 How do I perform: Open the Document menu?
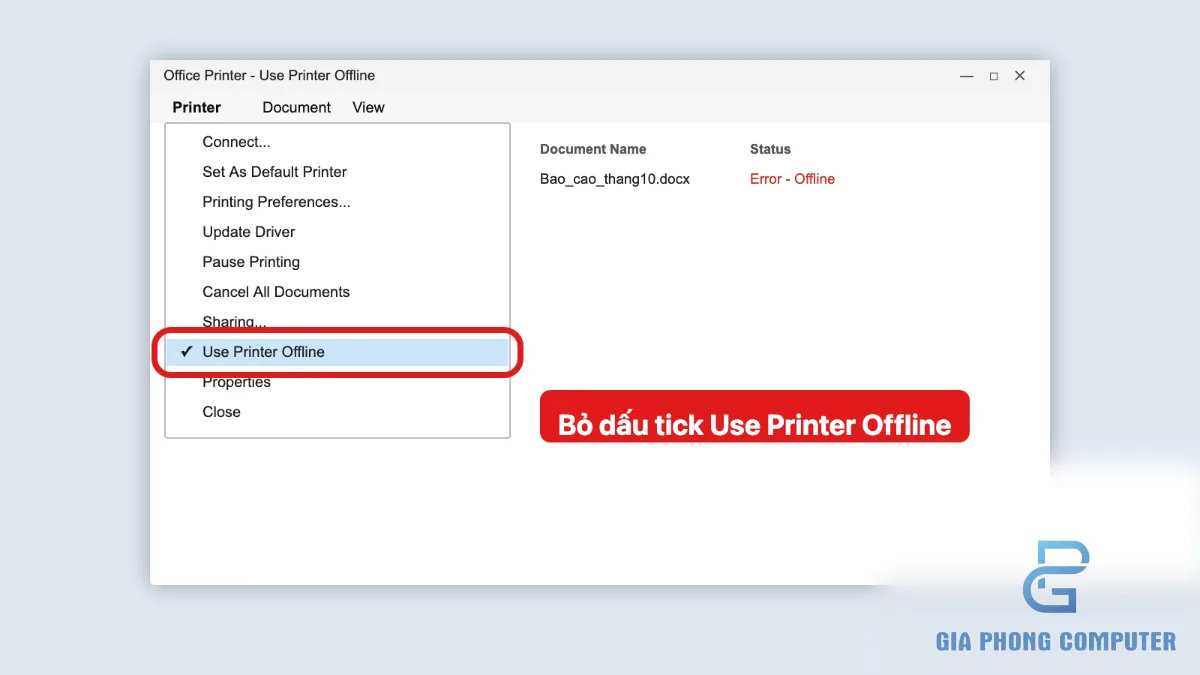pyautogui.click(x=296, y=107)
